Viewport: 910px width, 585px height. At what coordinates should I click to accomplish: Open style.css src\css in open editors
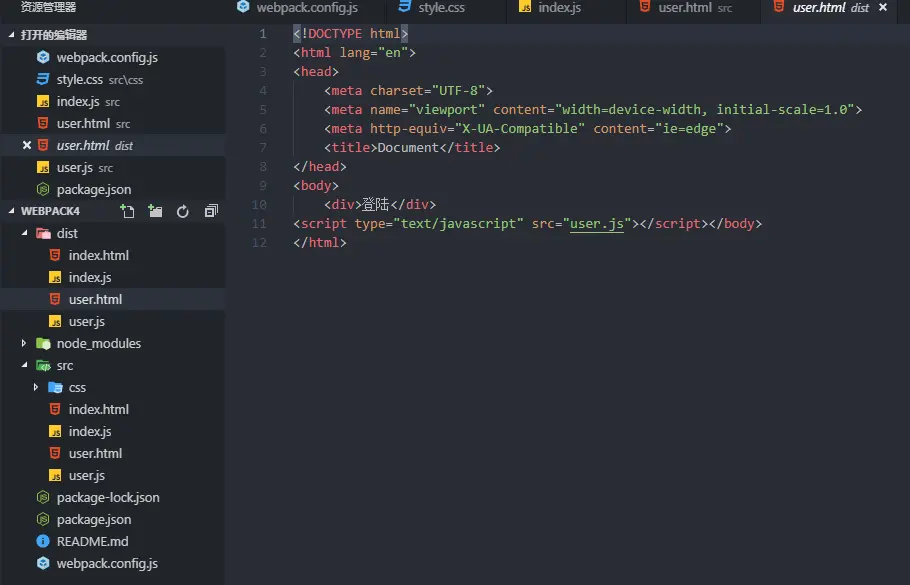[113, 80]
